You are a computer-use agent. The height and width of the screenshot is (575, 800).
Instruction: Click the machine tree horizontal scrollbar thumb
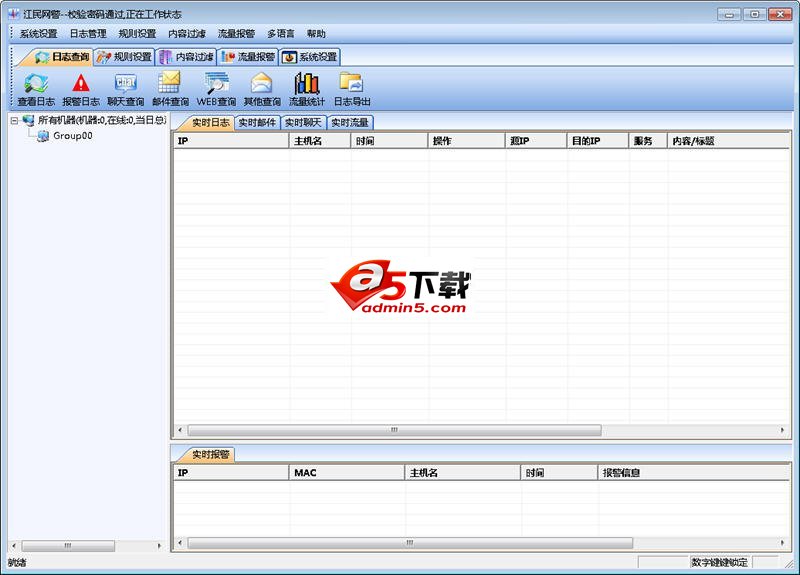68,546
